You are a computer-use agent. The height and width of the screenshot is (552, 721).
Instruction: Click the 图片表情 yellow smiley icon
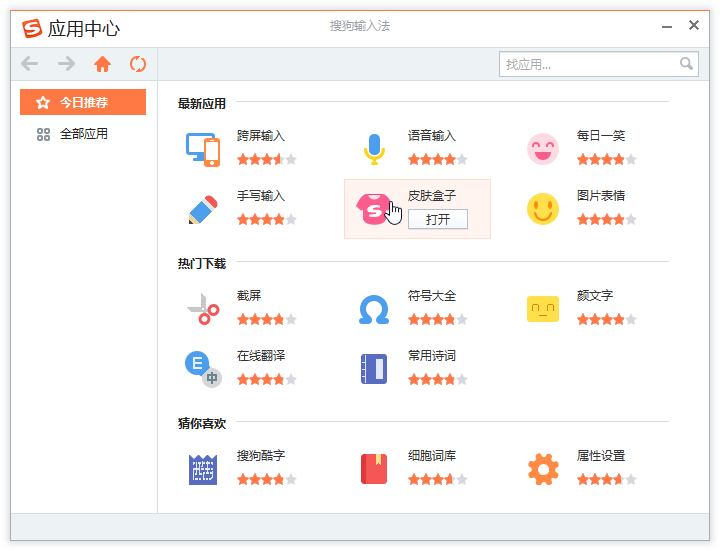(543, 209)
